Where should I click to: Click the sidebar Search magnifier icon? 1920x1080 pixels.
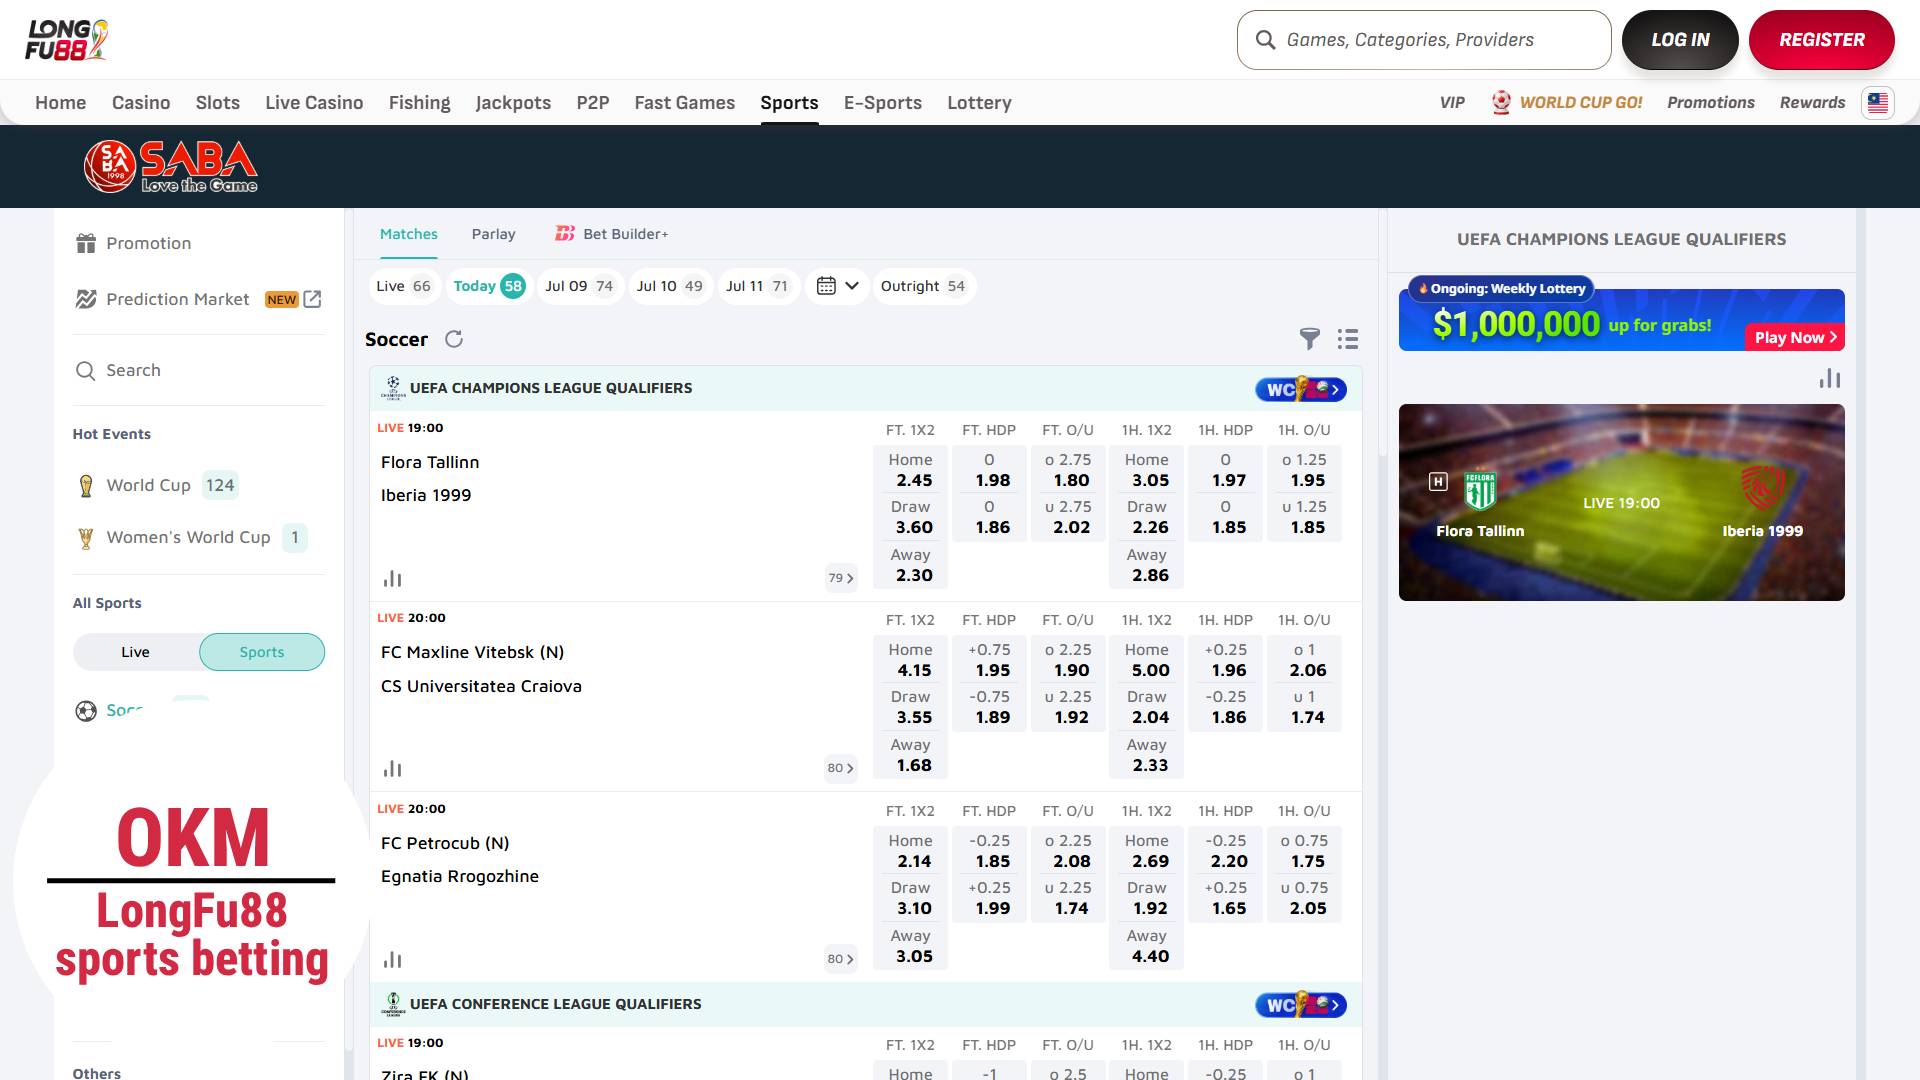(x=86, y=371)
